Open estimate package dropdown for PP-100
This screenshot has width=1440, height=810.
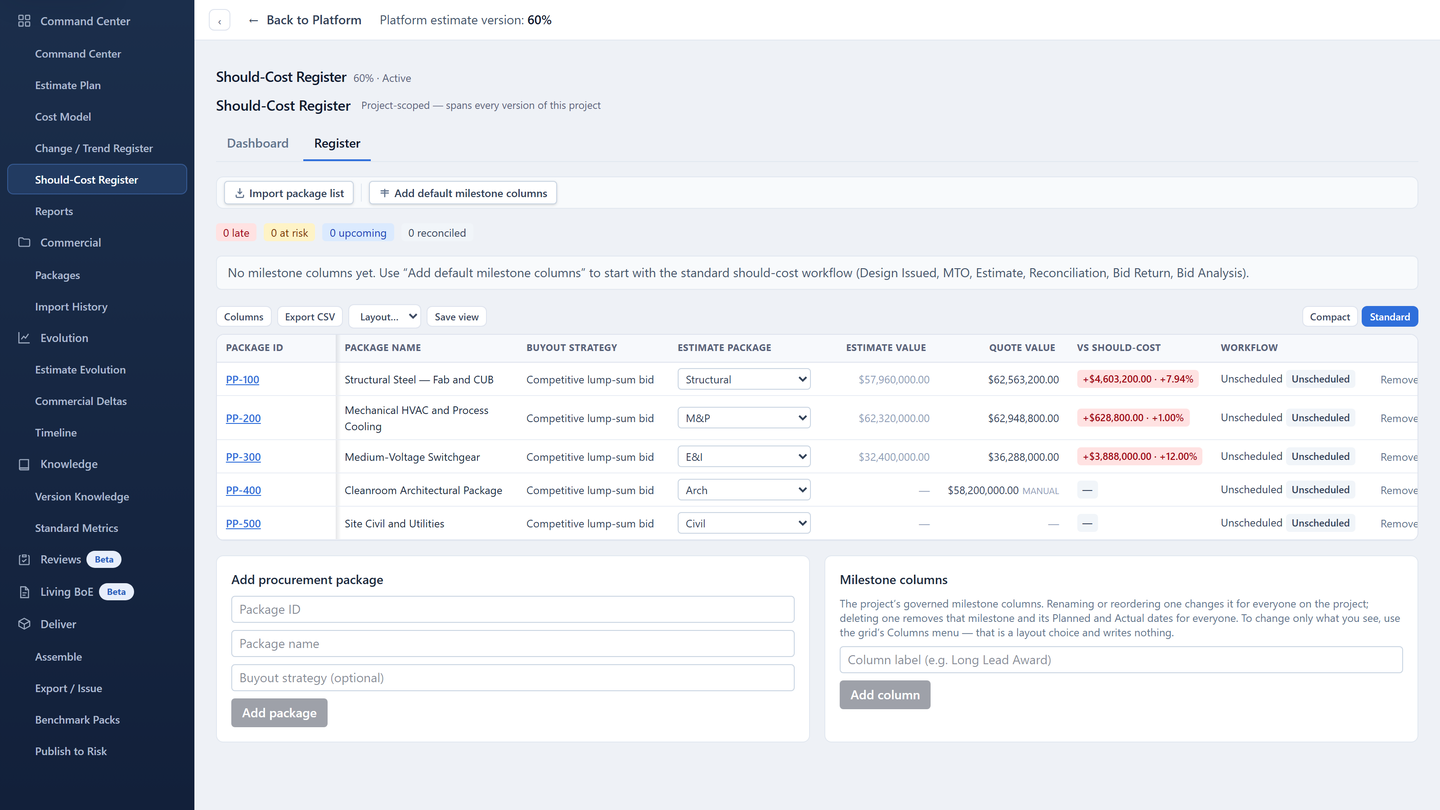pyautogui.click(x=744, y=380)
